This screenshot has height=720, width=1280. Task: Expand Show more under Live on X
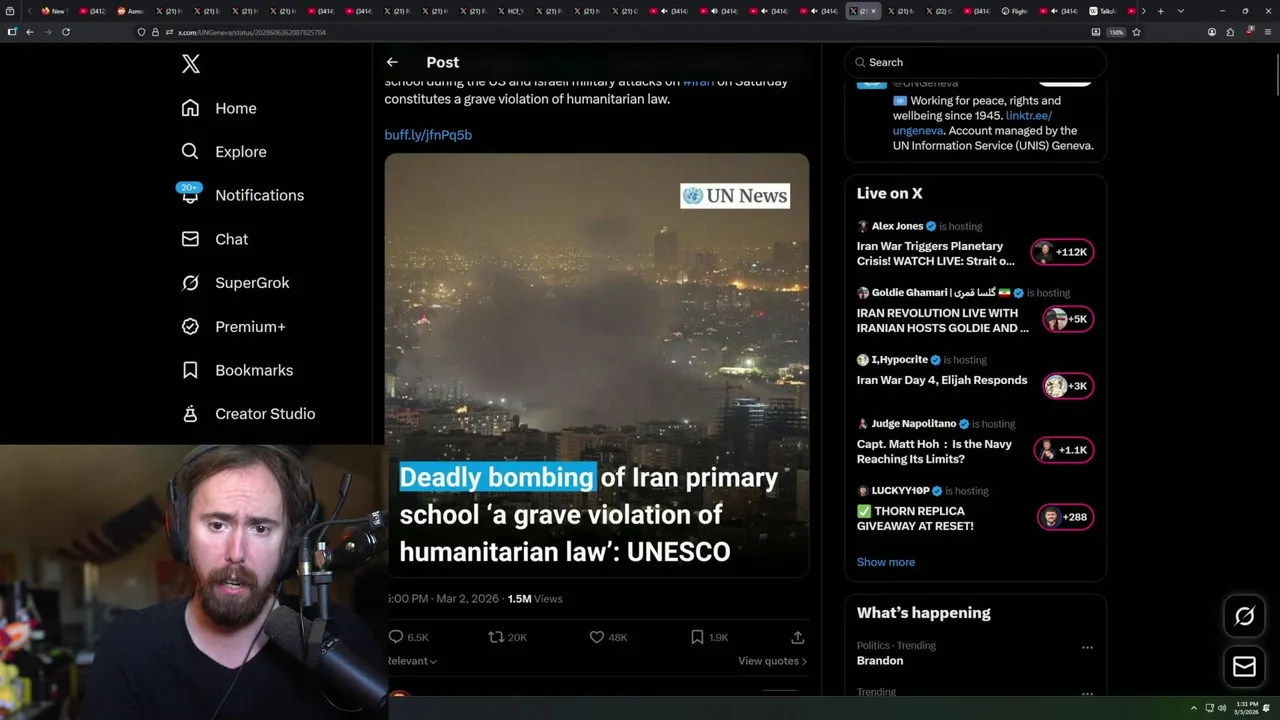tap(886, 562)
